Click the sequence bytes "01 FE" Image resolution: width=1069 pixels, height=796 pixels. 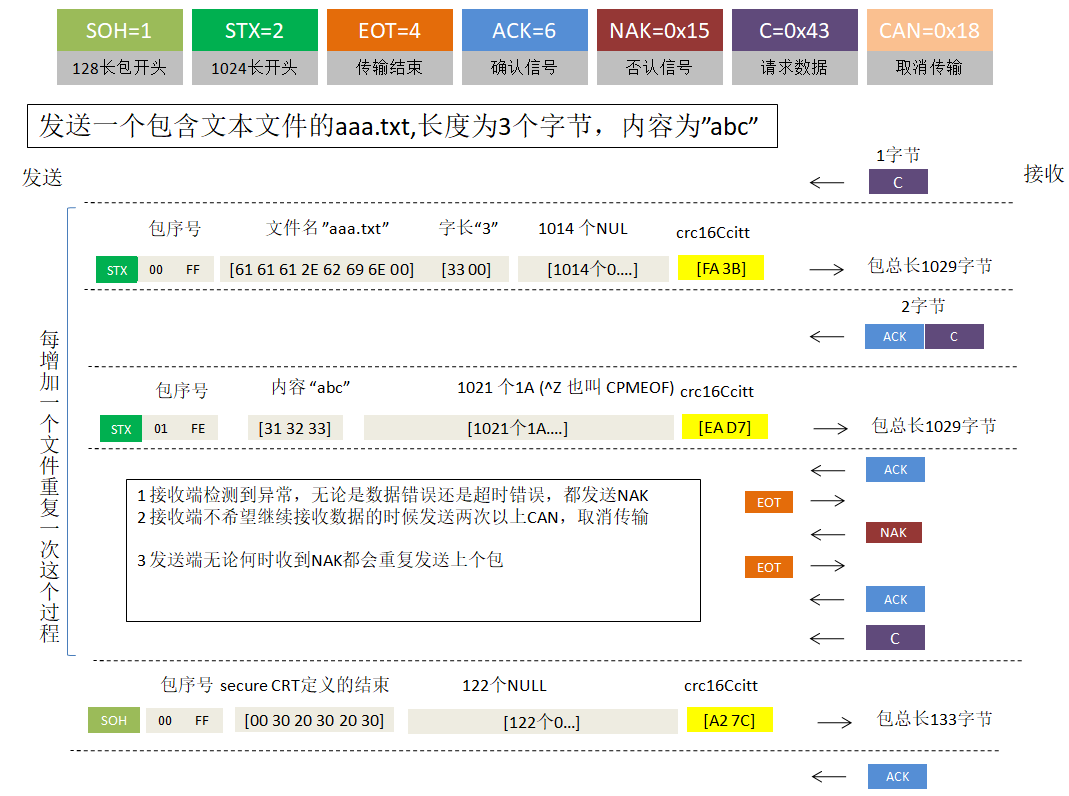[179, 429]
